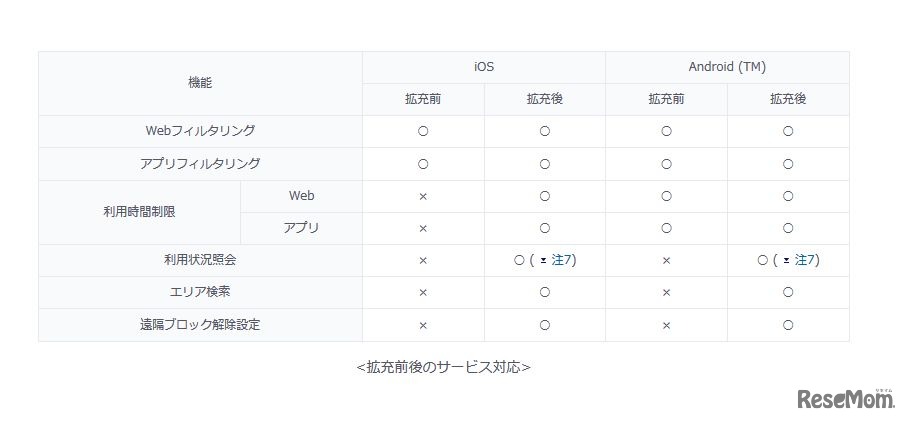Click the arrow icon beside iOS 注7
This screenshot has width=908, height=422.
(x=543, y=260)
